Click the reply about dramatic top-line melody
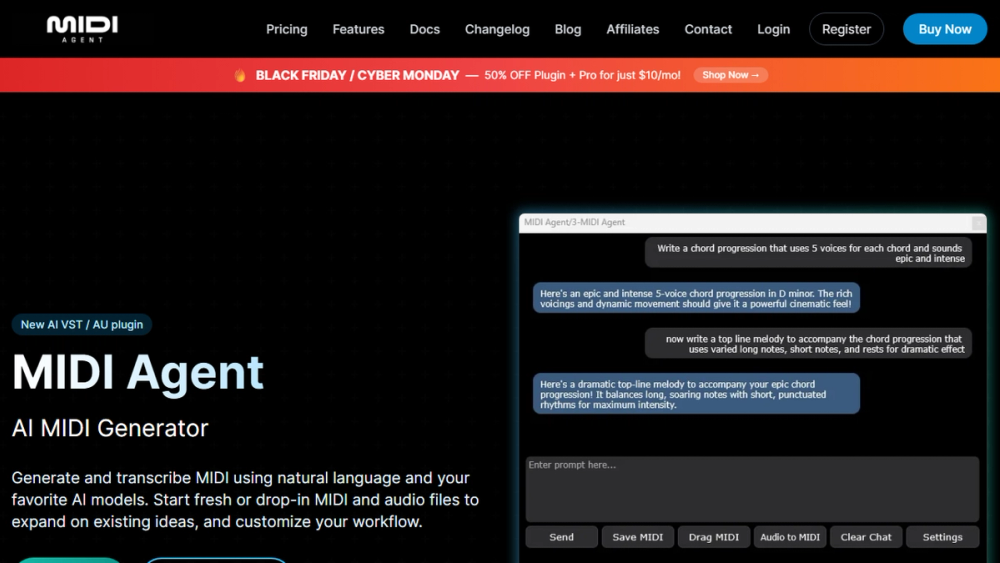This screenshot has width=1000, height=563. (696, 394)
